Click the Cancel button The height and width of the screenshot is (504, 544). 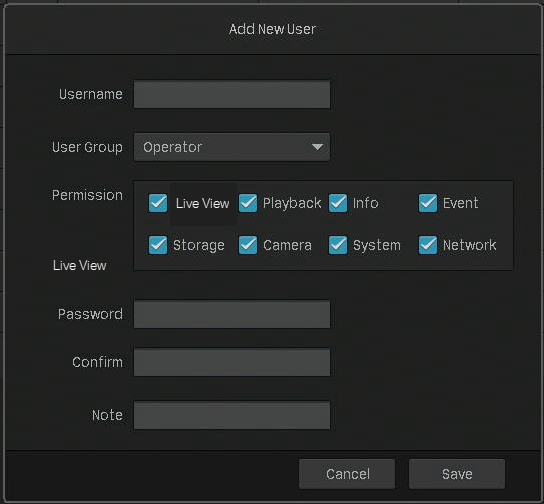pyautogui.click(x=347, y=474)
